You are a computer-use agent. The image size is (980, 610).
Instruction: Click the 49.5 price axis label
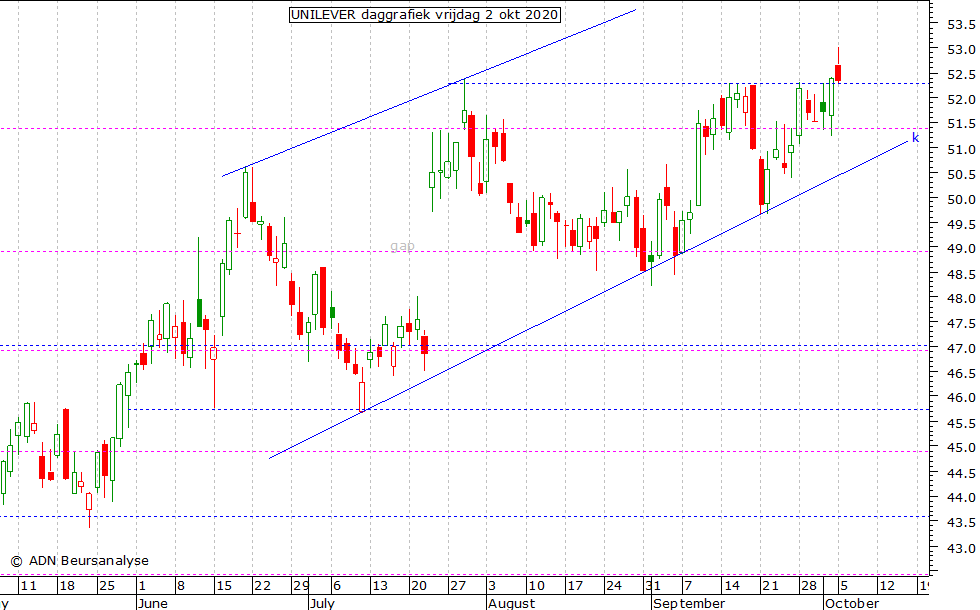(x=961, y=224)
